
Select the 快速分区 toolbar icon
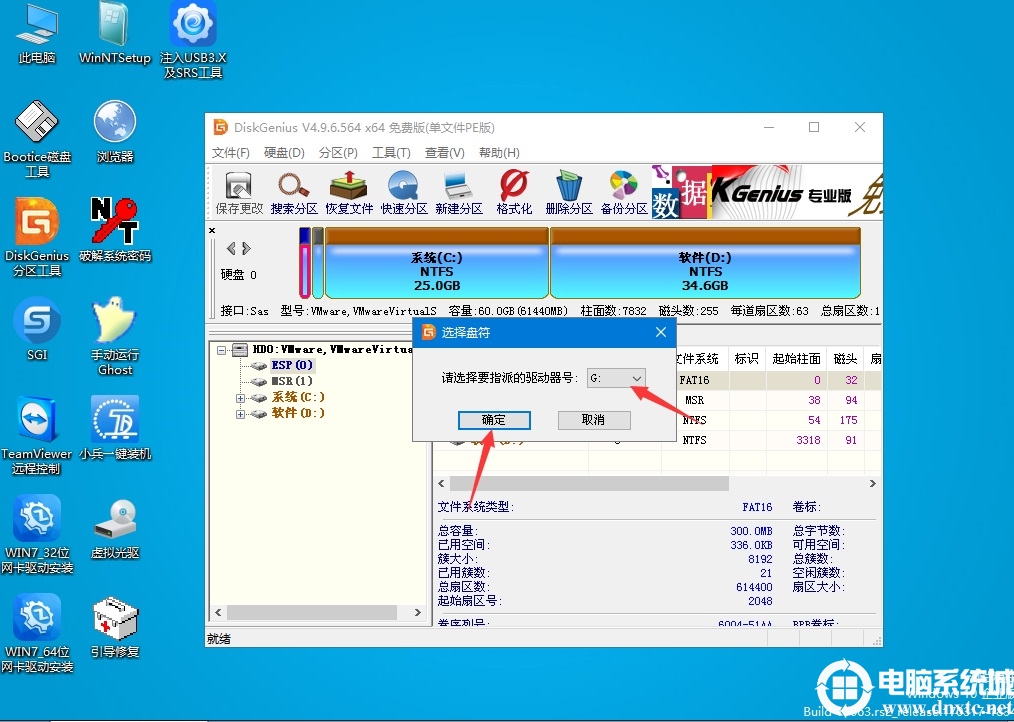[x=404, y=192]
